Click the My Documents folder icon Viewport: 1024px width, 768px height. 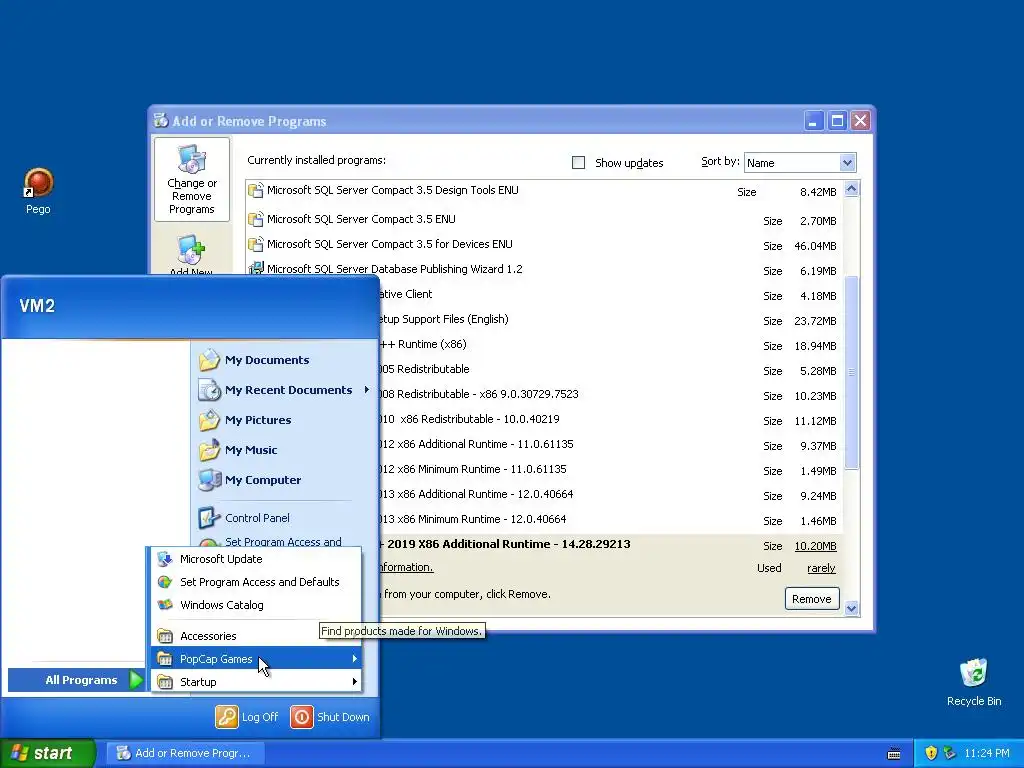click(209, 360)
